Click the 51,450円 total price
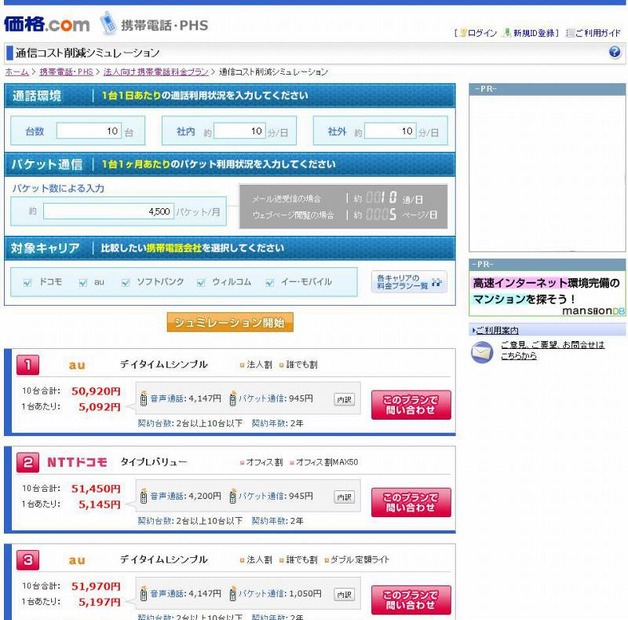This screenshot has height=620, width=628. coord(96,489)
